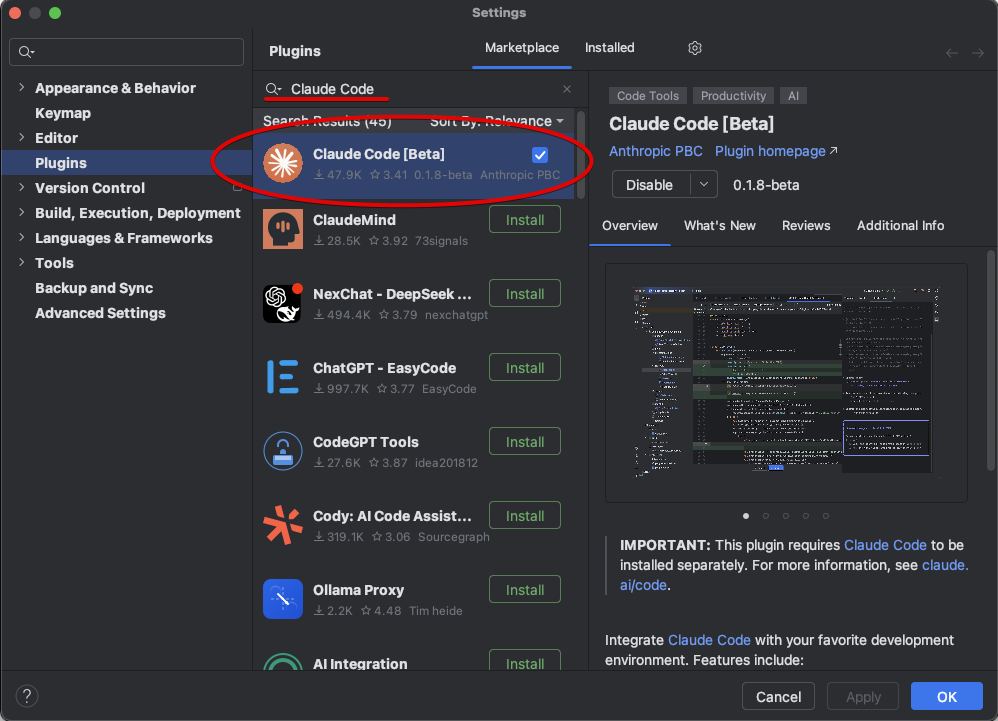Uncheck the Claude Code enabled checkbox
The height and width of the screenshot is (721, 998).
click(x=540, y=155)
